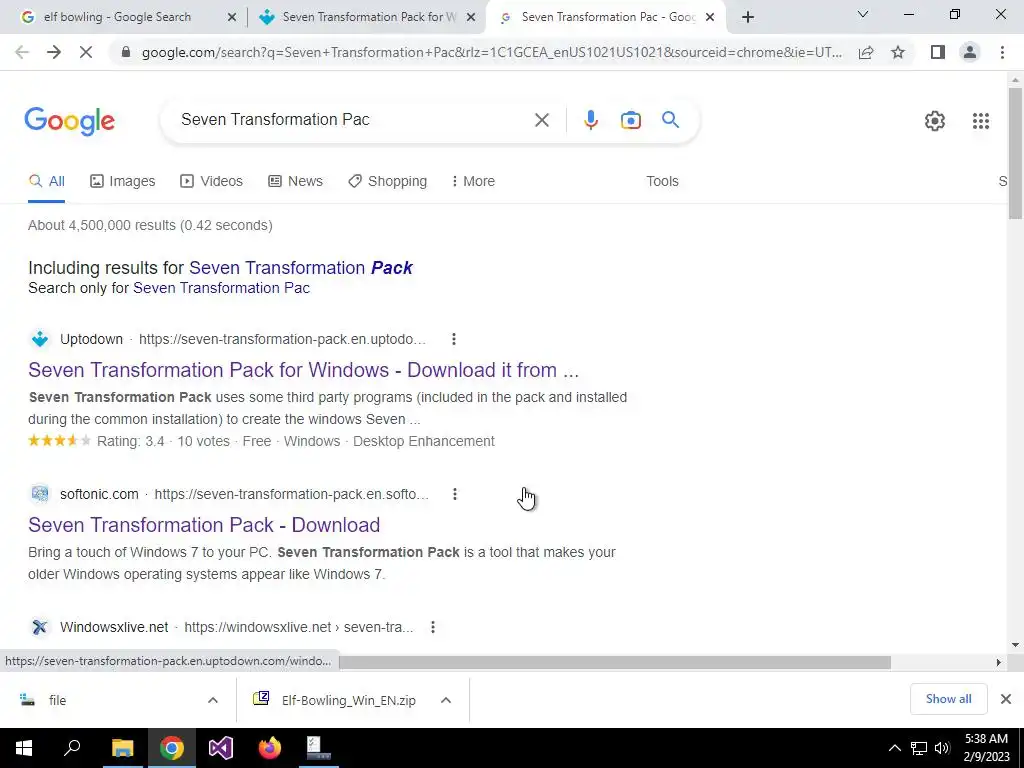
Task: Open the Chrome profile menu
Action: pos(970,52)
